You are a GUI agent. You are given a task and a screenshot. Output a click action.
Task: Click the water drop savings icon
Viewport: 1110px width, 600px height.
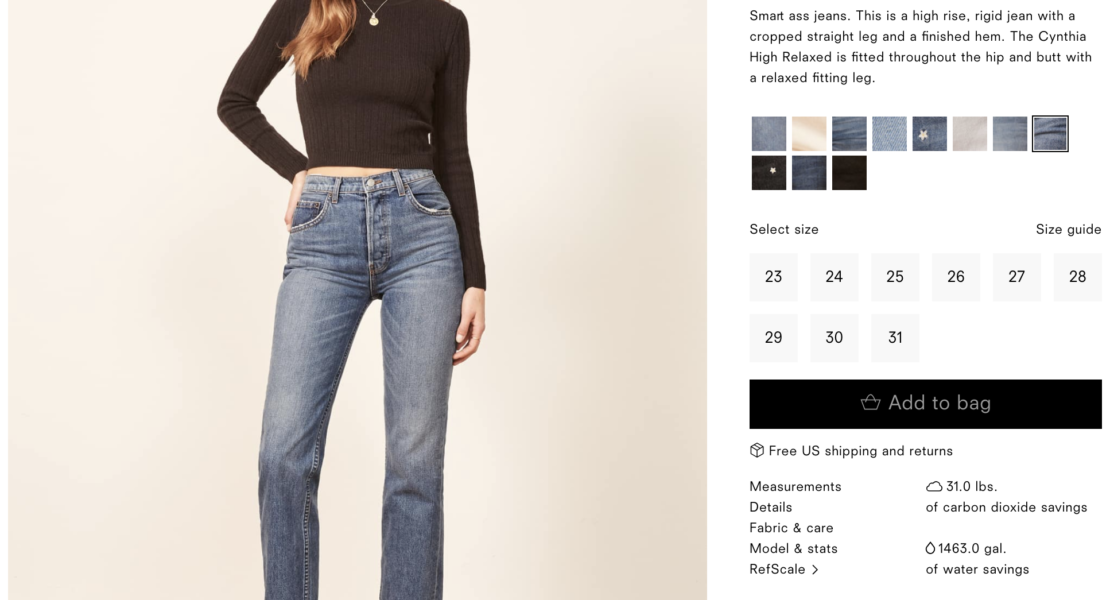click(930, 548)
